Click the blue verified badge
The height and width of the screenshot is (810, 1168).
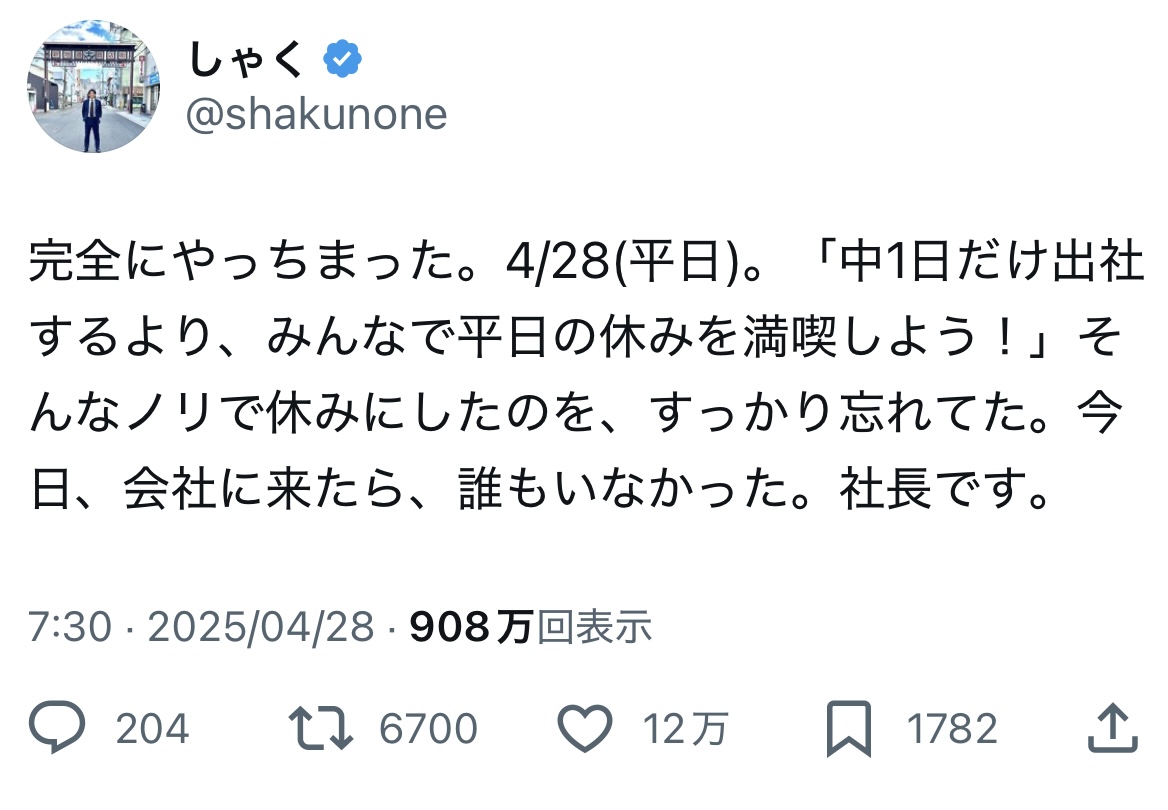pos(342,59)
